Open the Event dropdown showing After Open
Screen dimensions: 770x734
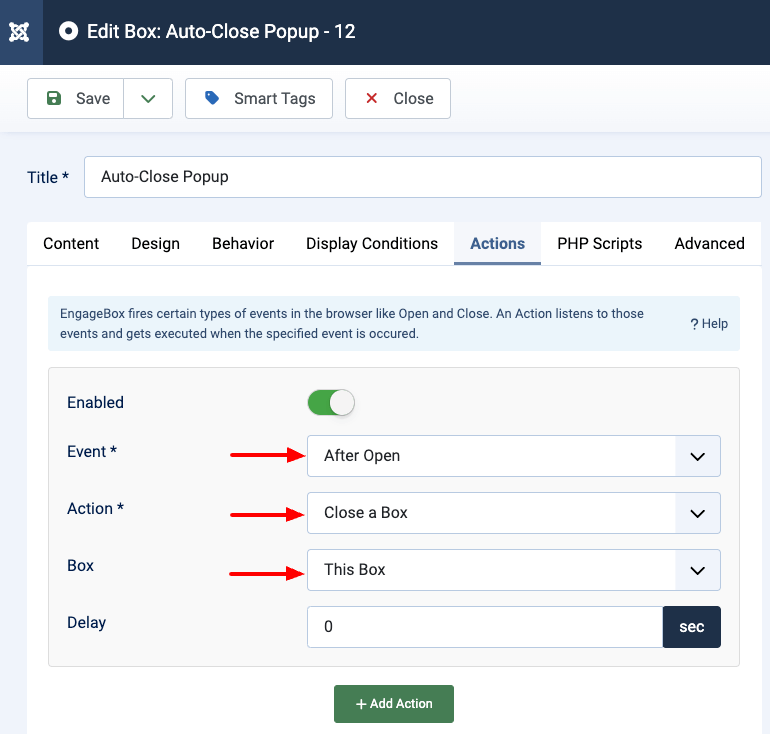[514, 456]
